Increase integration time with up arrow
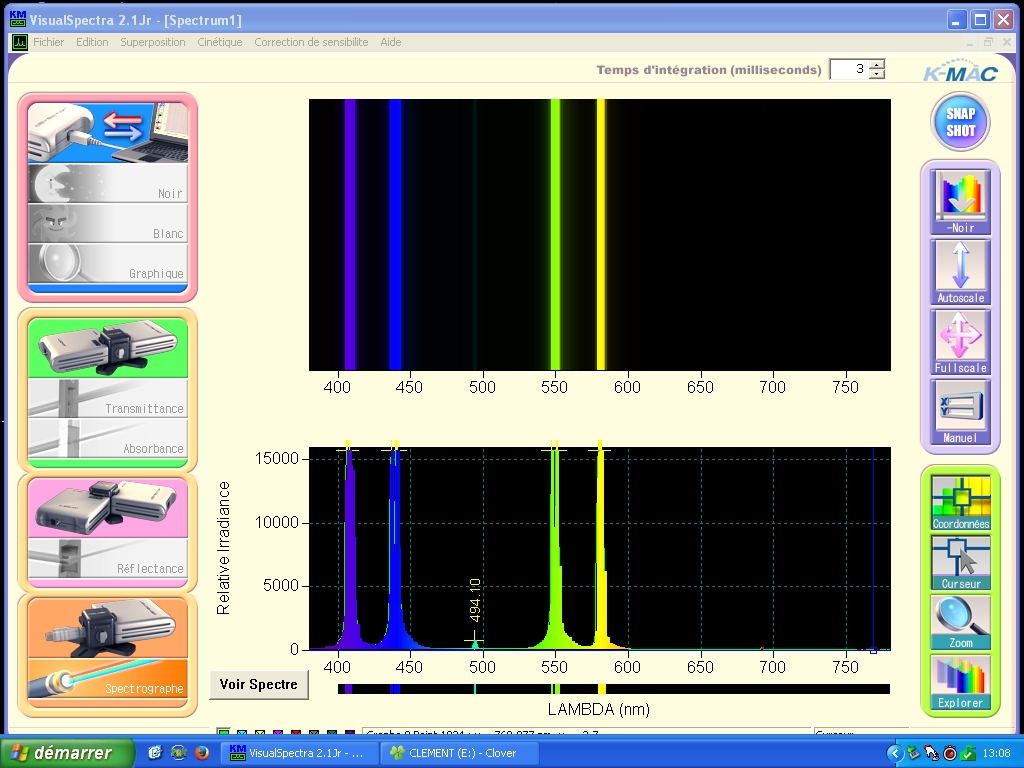Image resolution: width=1024 pixels, height=768 pixels. 877,64
